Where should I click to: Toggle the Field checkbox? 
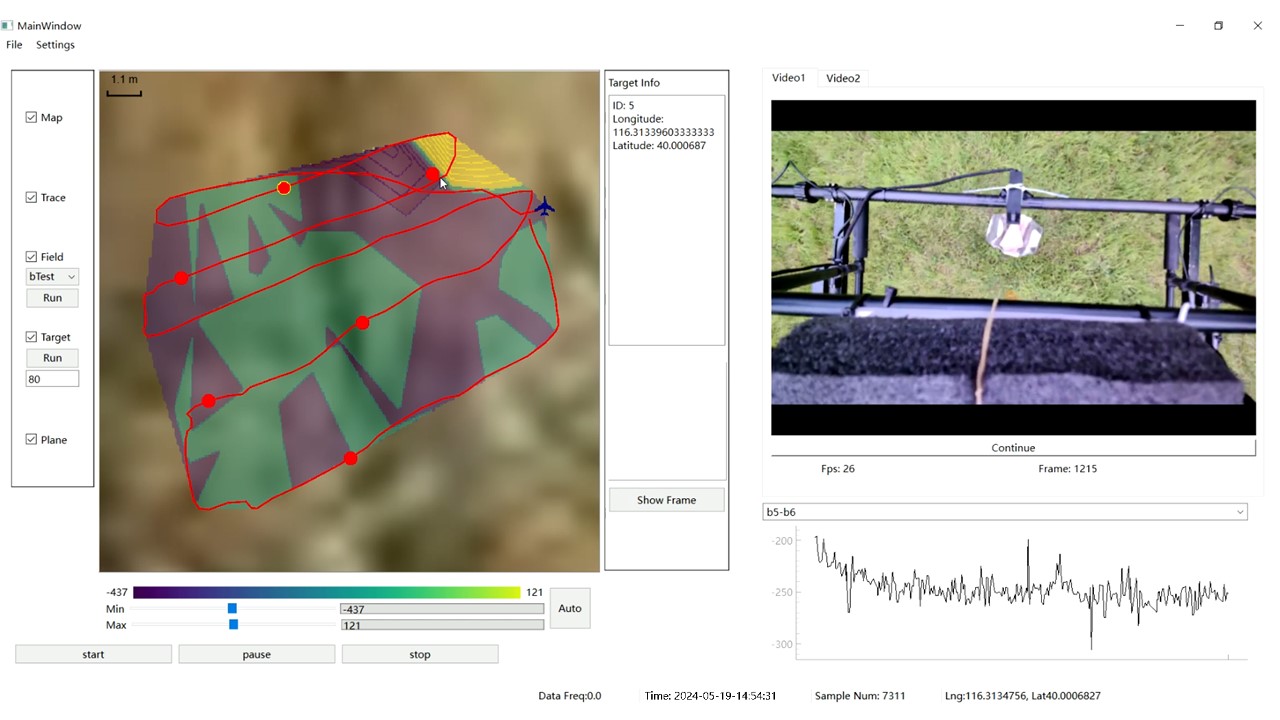32,257
